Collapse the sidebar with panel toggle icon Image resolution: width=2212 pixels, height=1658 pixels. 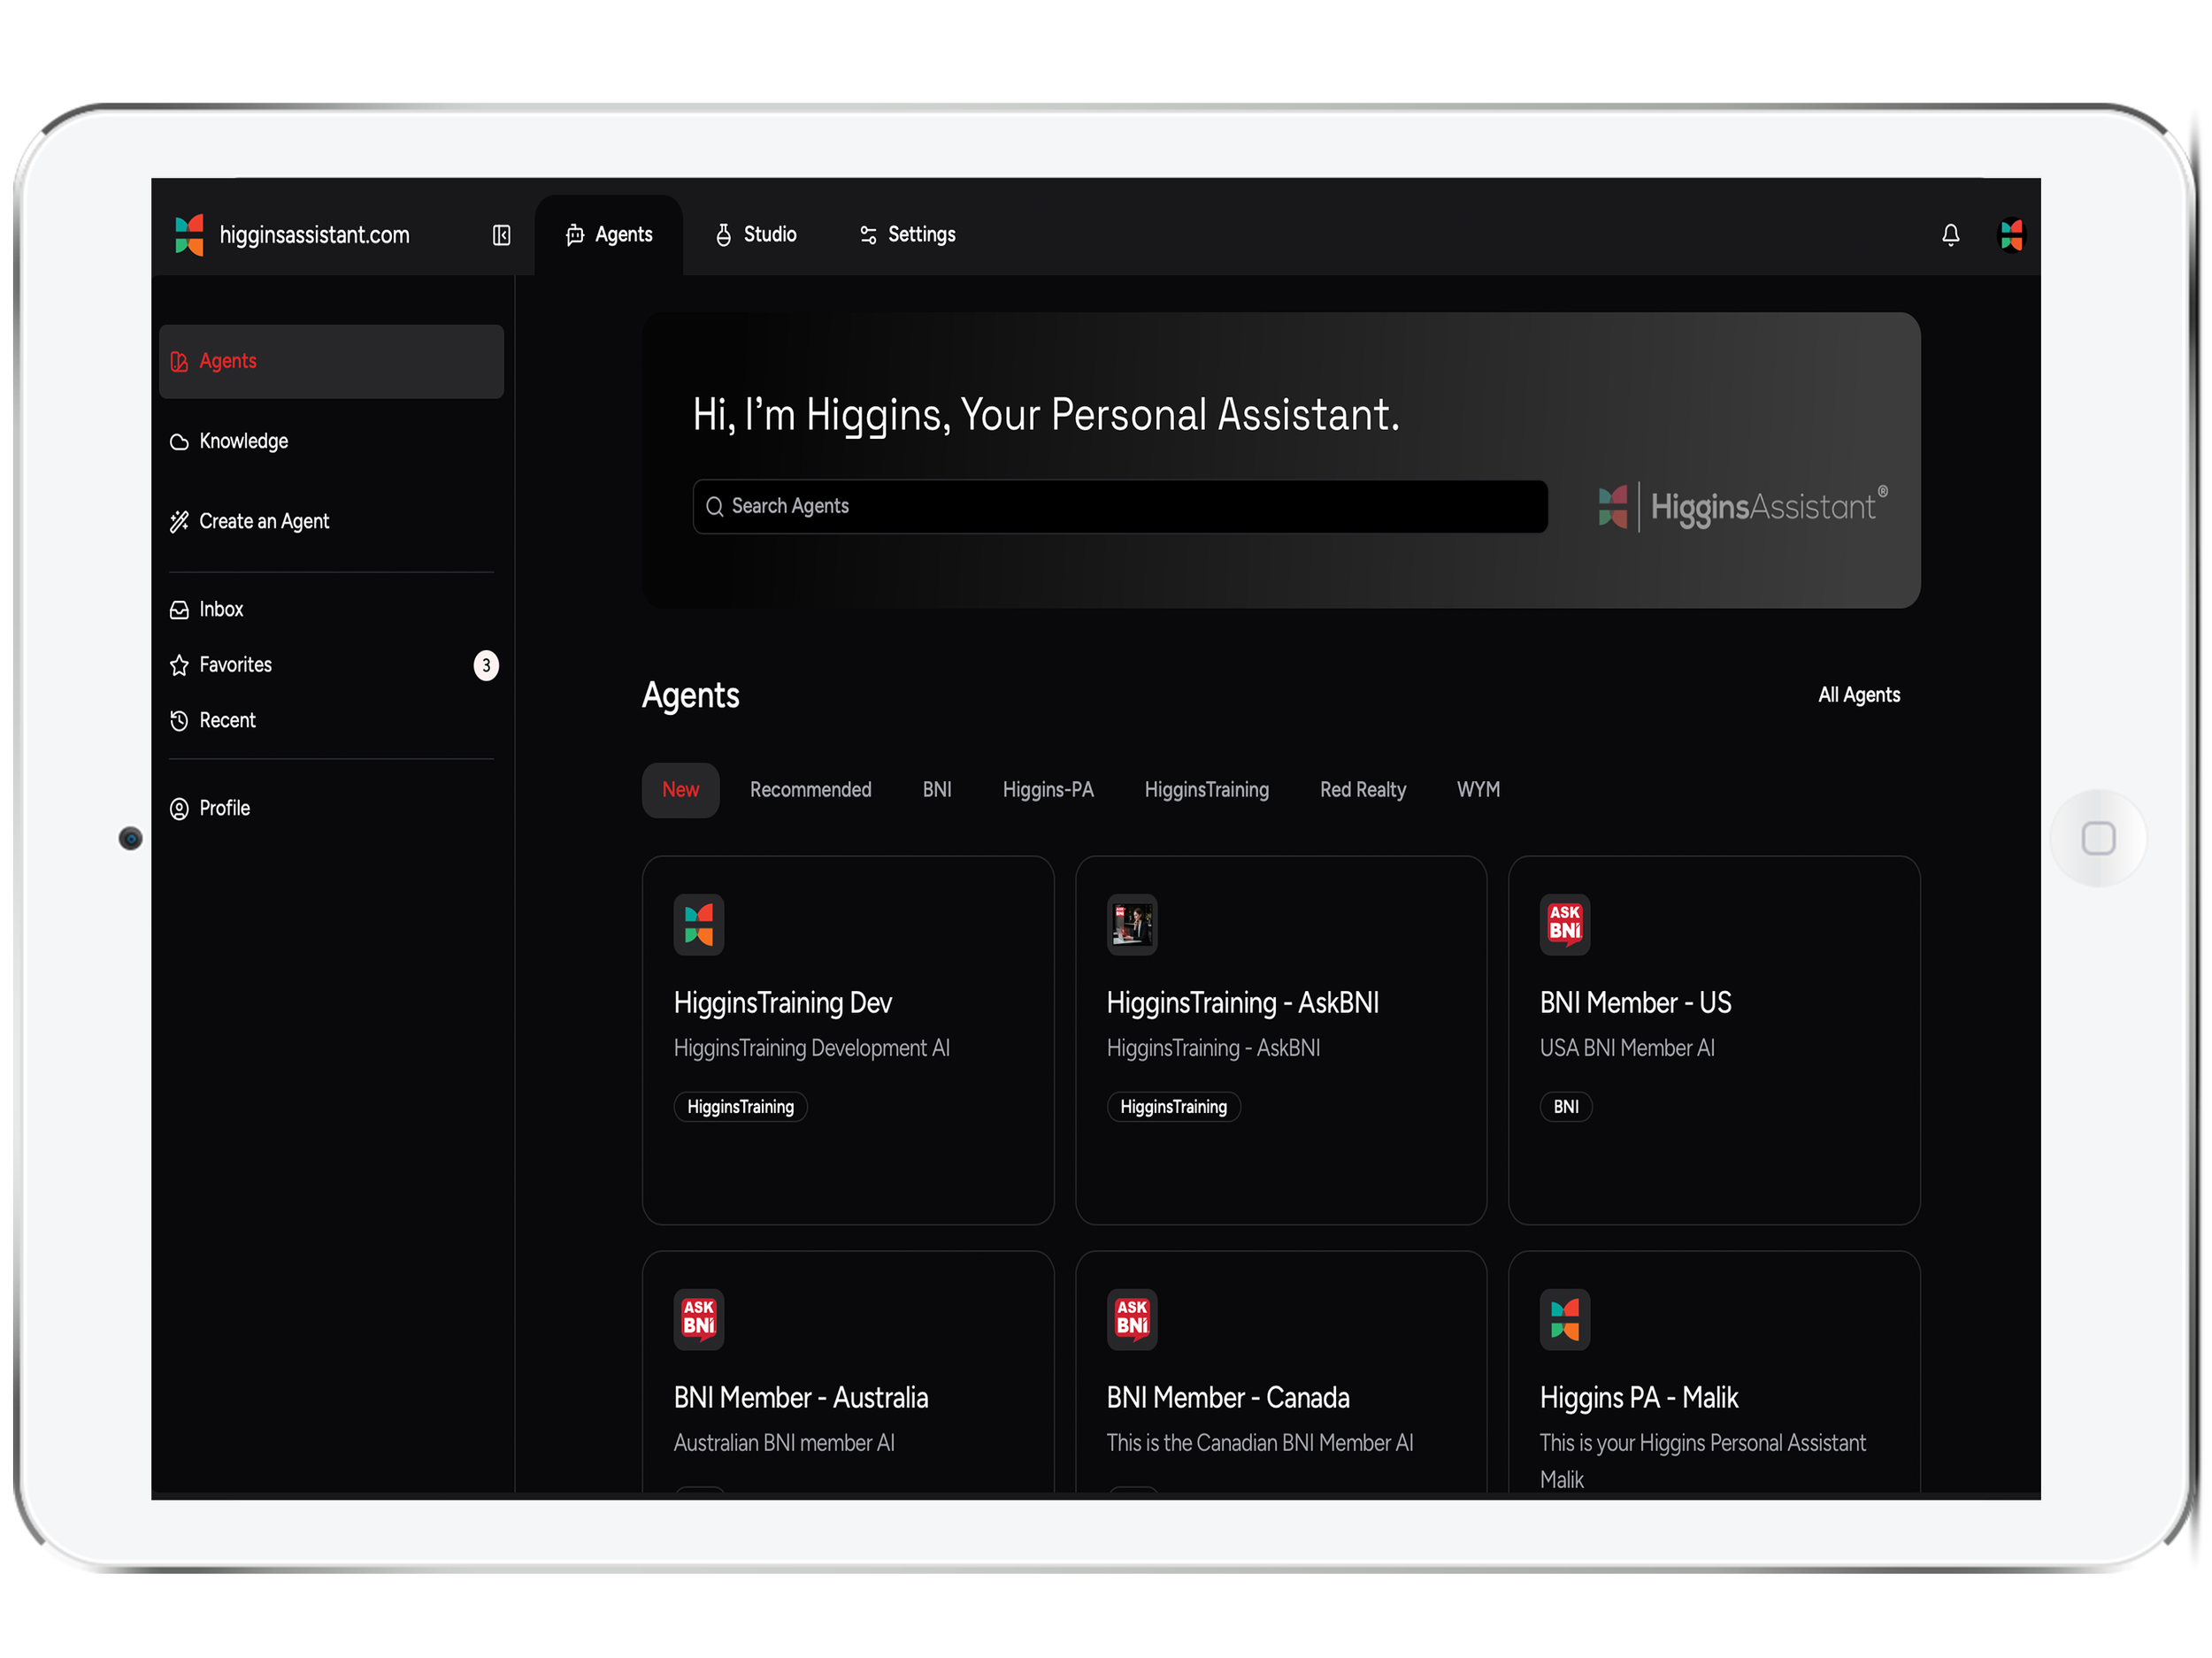(x=501, y=235)
